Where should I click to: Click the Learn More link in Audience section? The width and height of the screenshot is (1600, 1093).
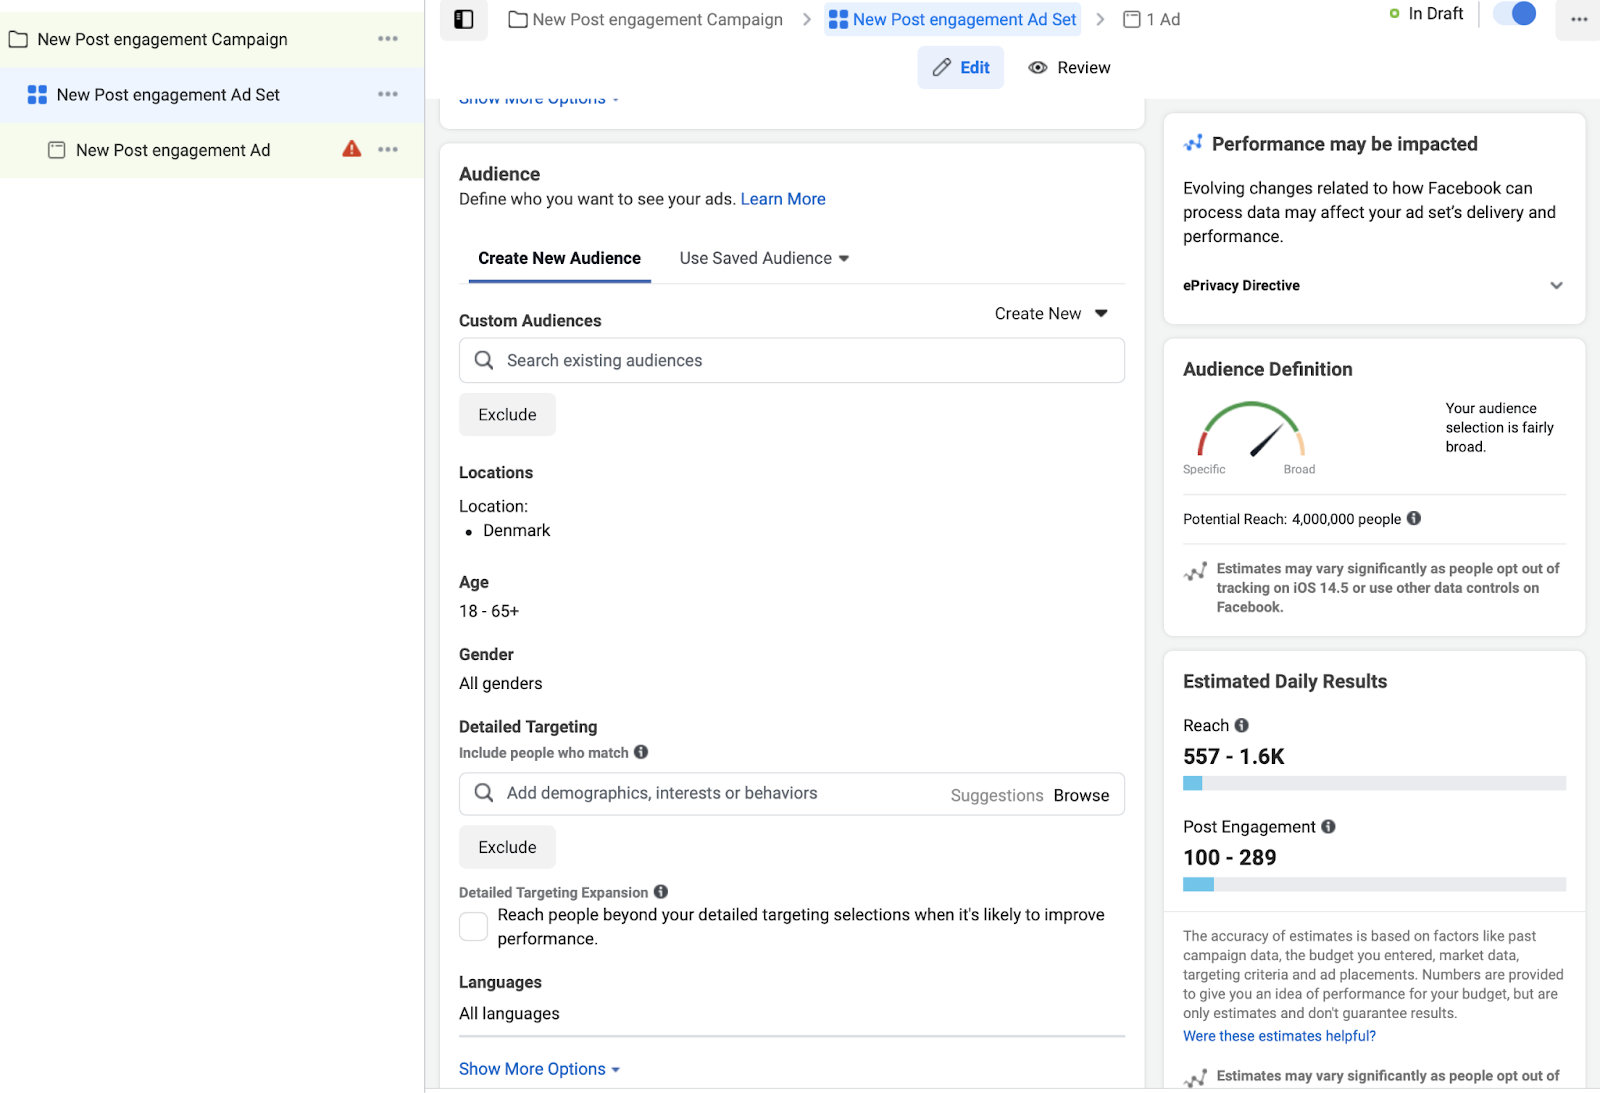(783, 199)
